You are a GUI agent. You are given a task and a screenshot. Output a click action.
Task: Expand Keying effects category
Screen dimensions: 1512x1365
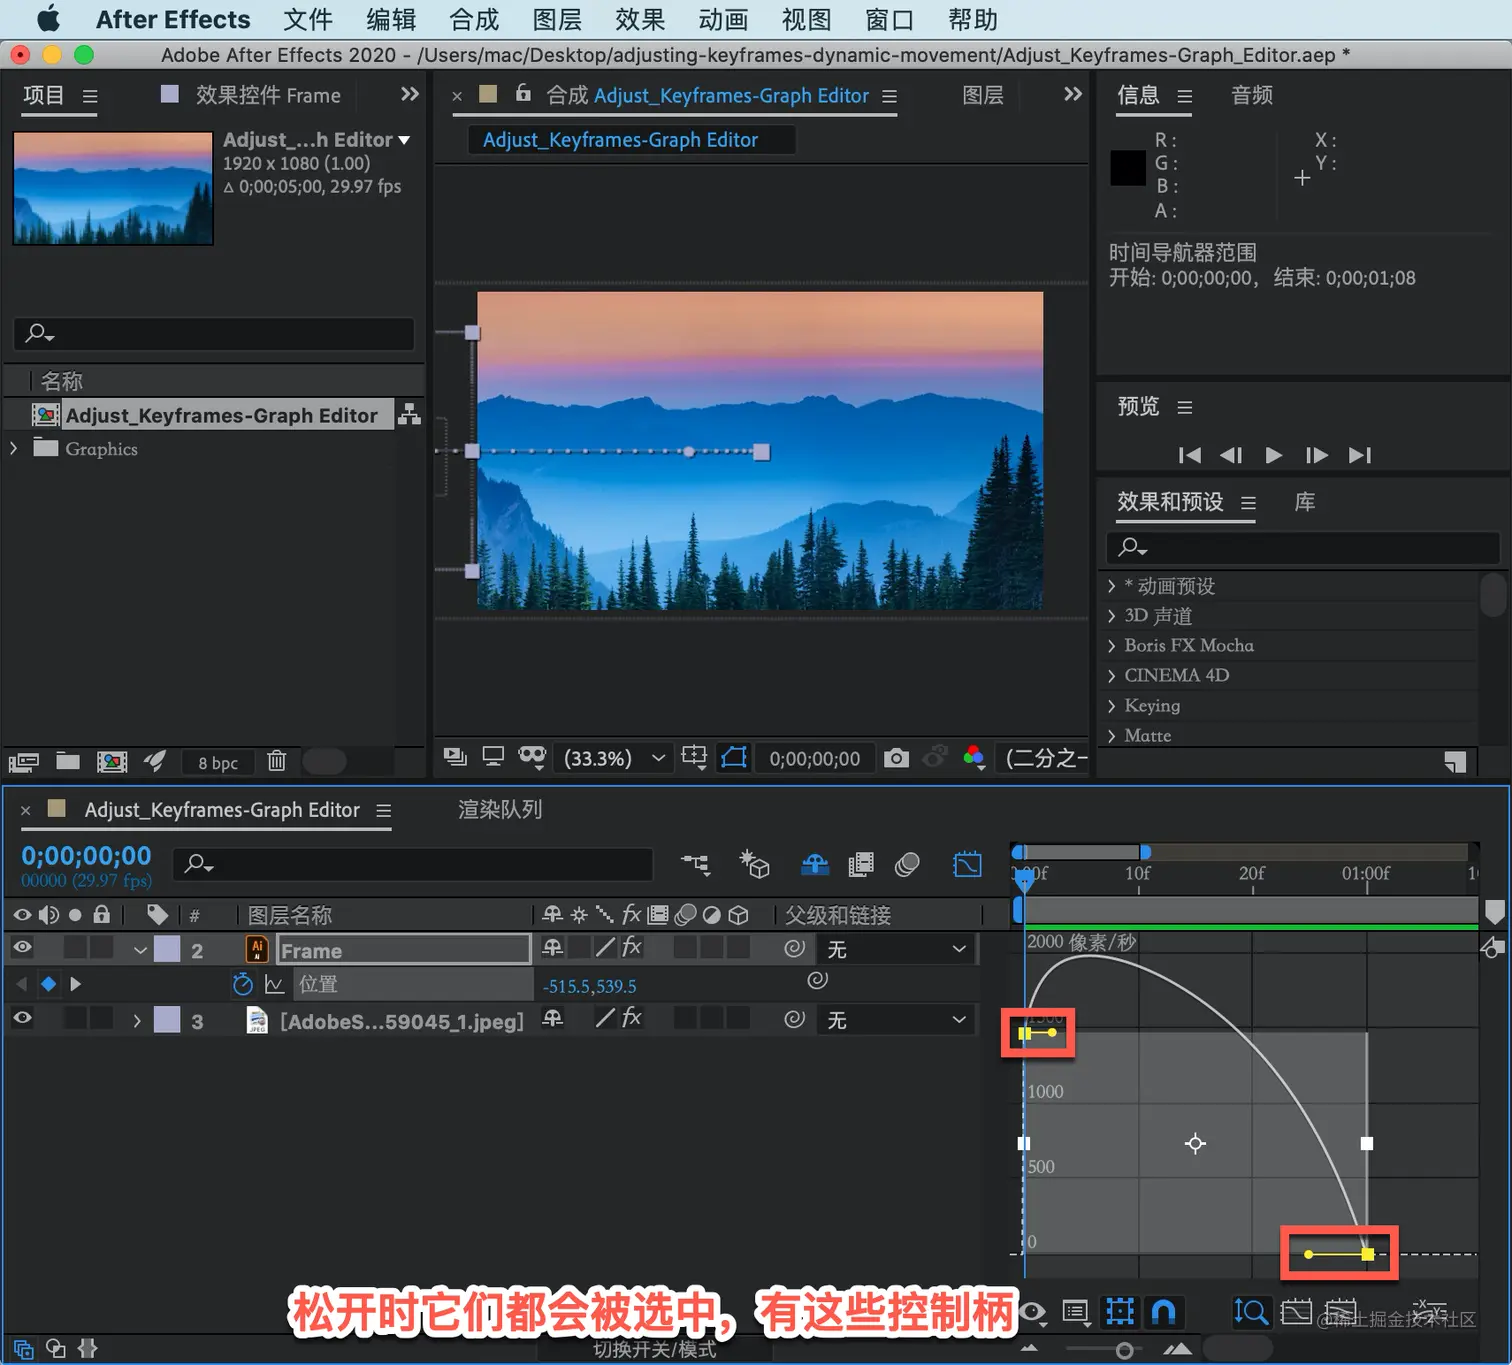click(x=1111, y=705)
